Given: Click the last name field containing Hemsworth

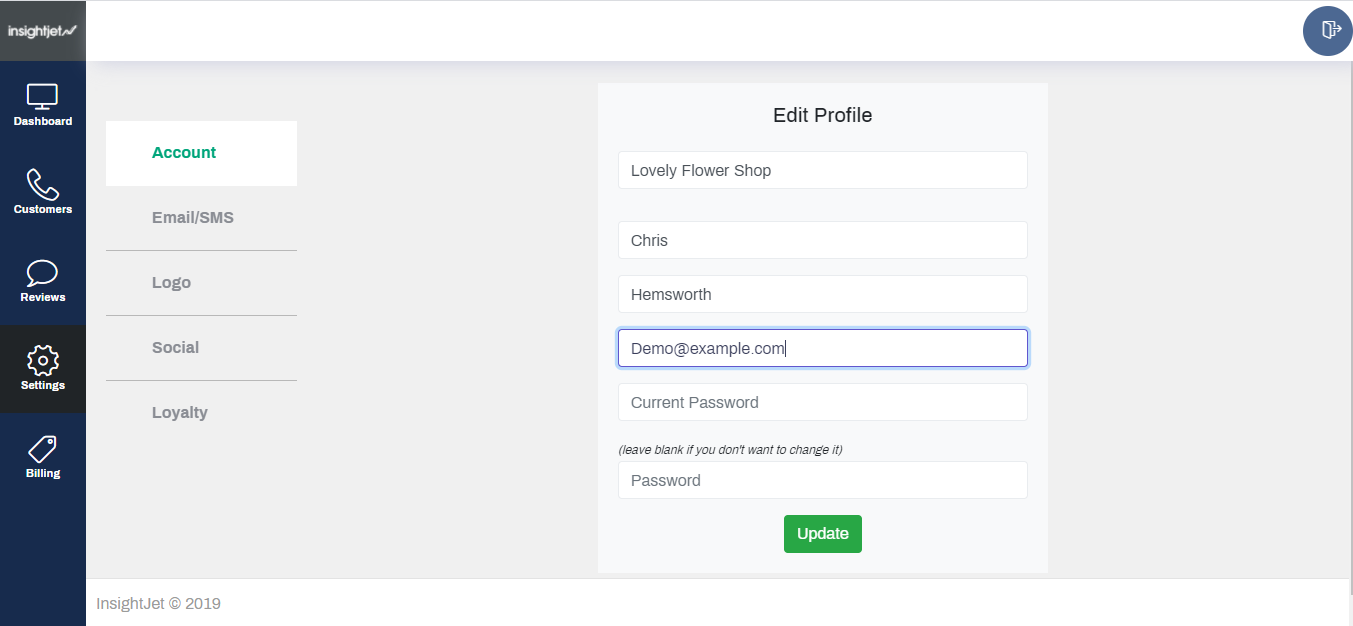Looking at the screenshot, I should (822, 294).
